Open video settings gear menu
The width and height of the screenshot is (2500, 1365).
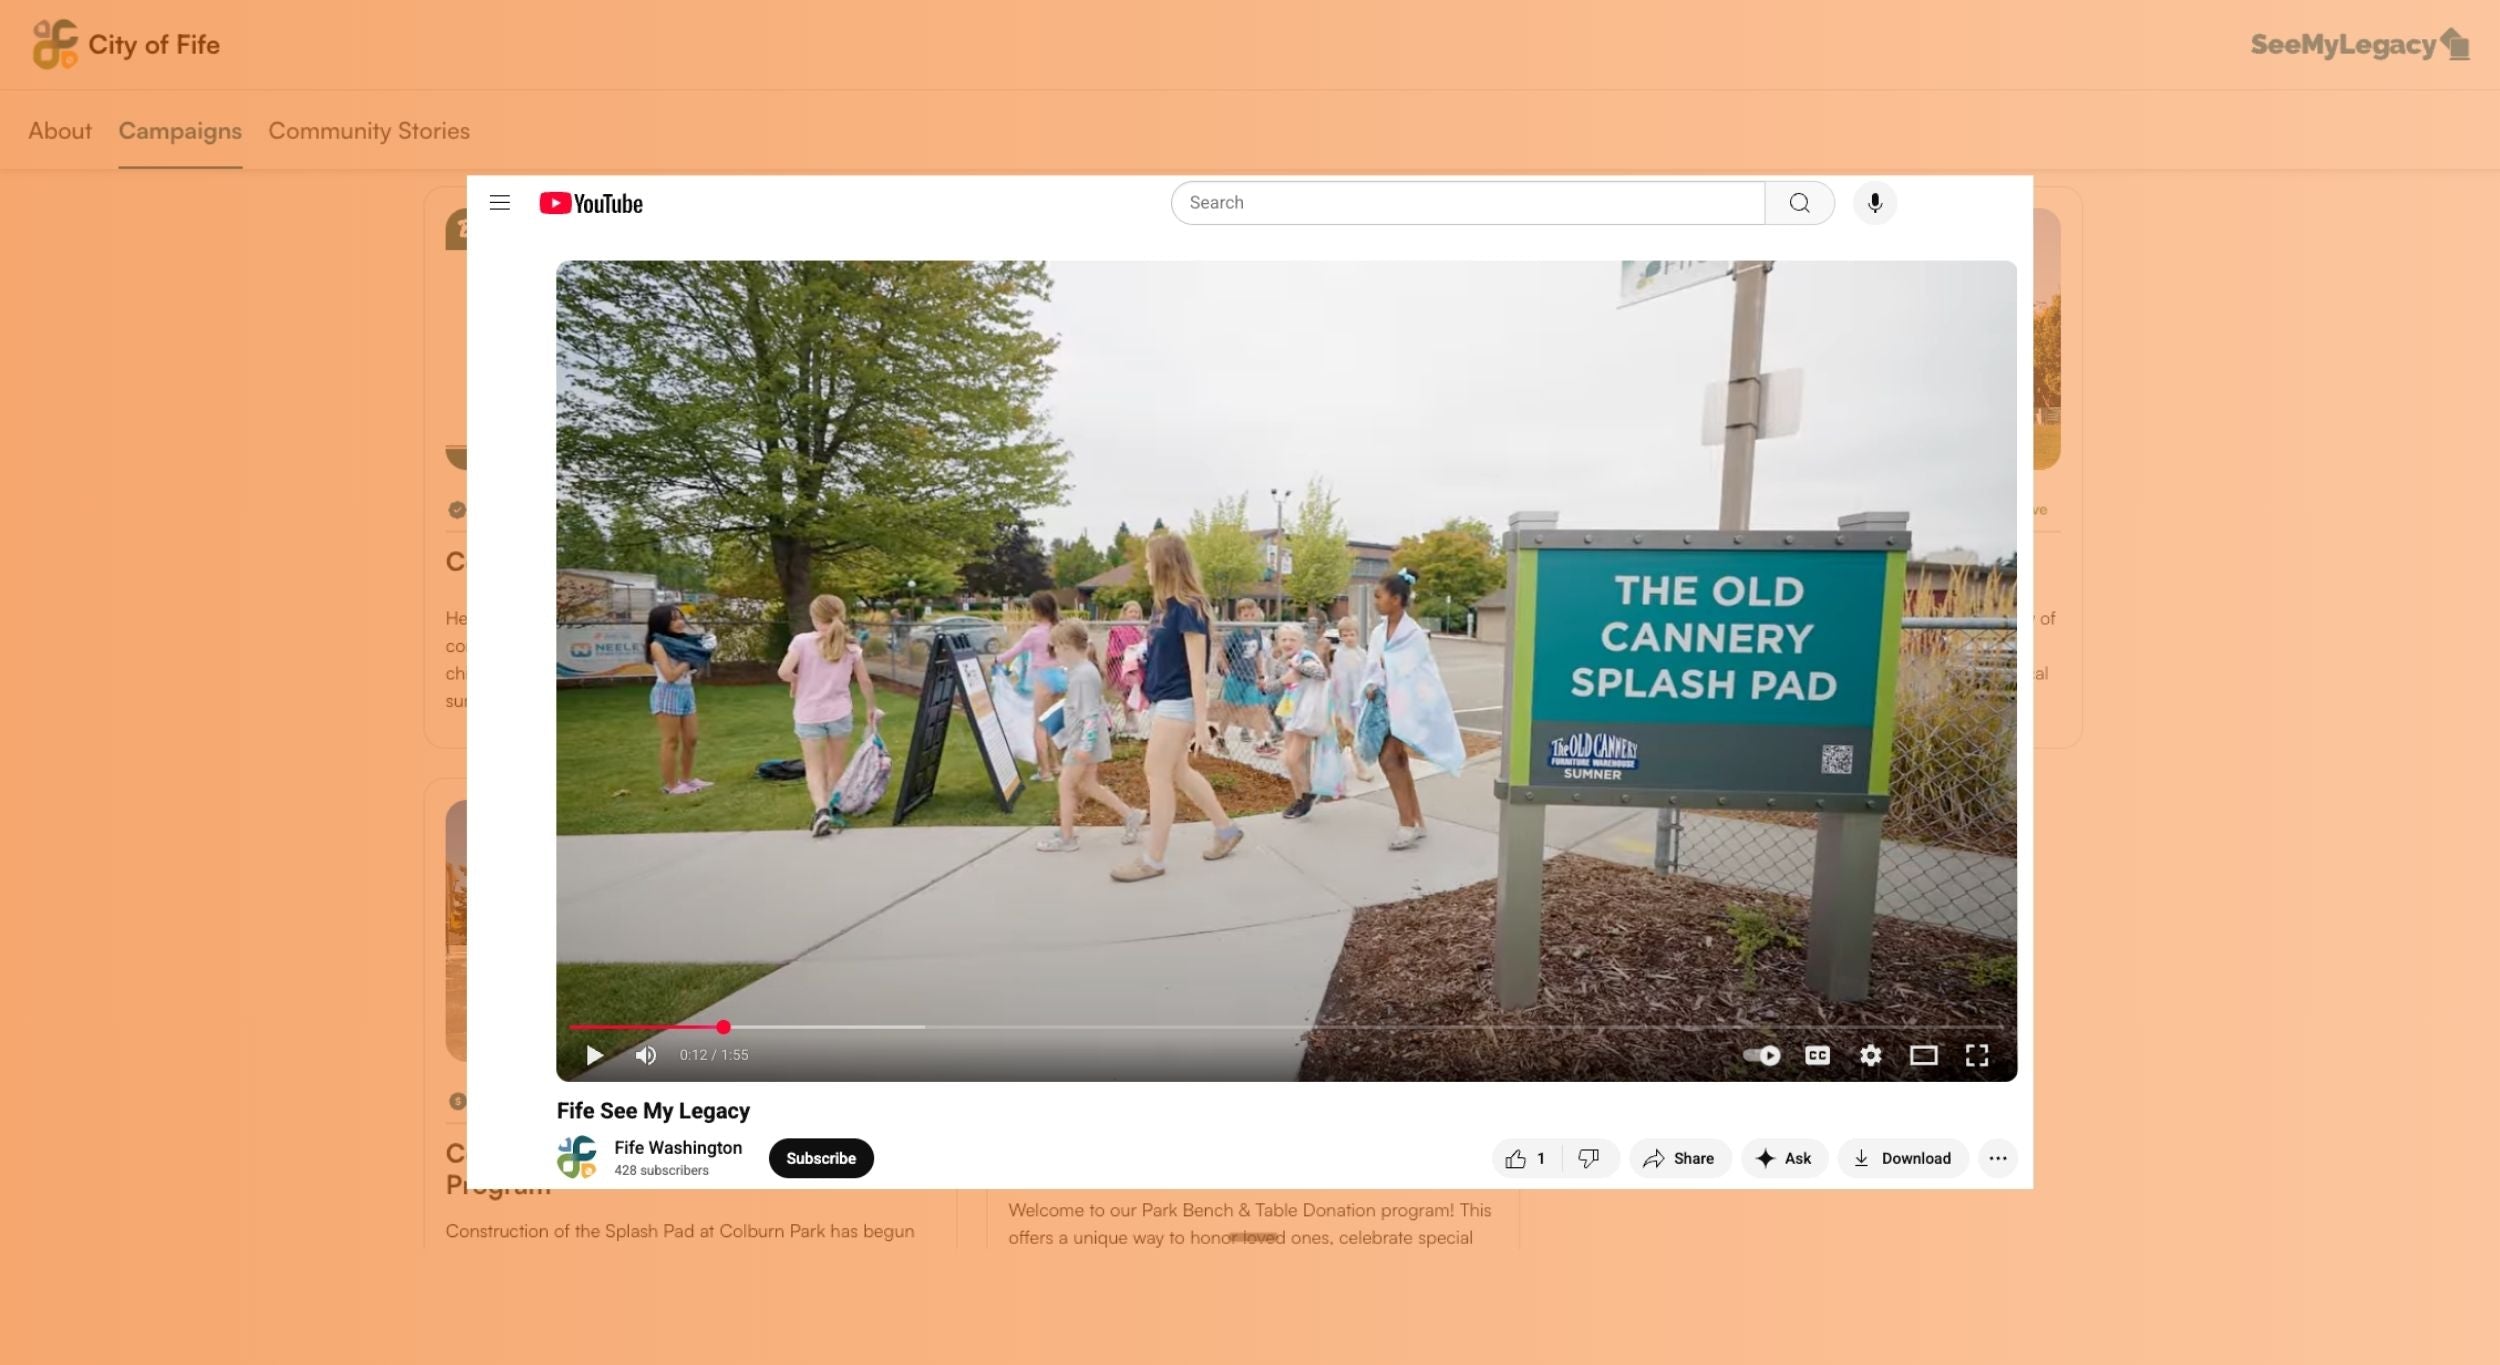click(x=1870, y=1055)
